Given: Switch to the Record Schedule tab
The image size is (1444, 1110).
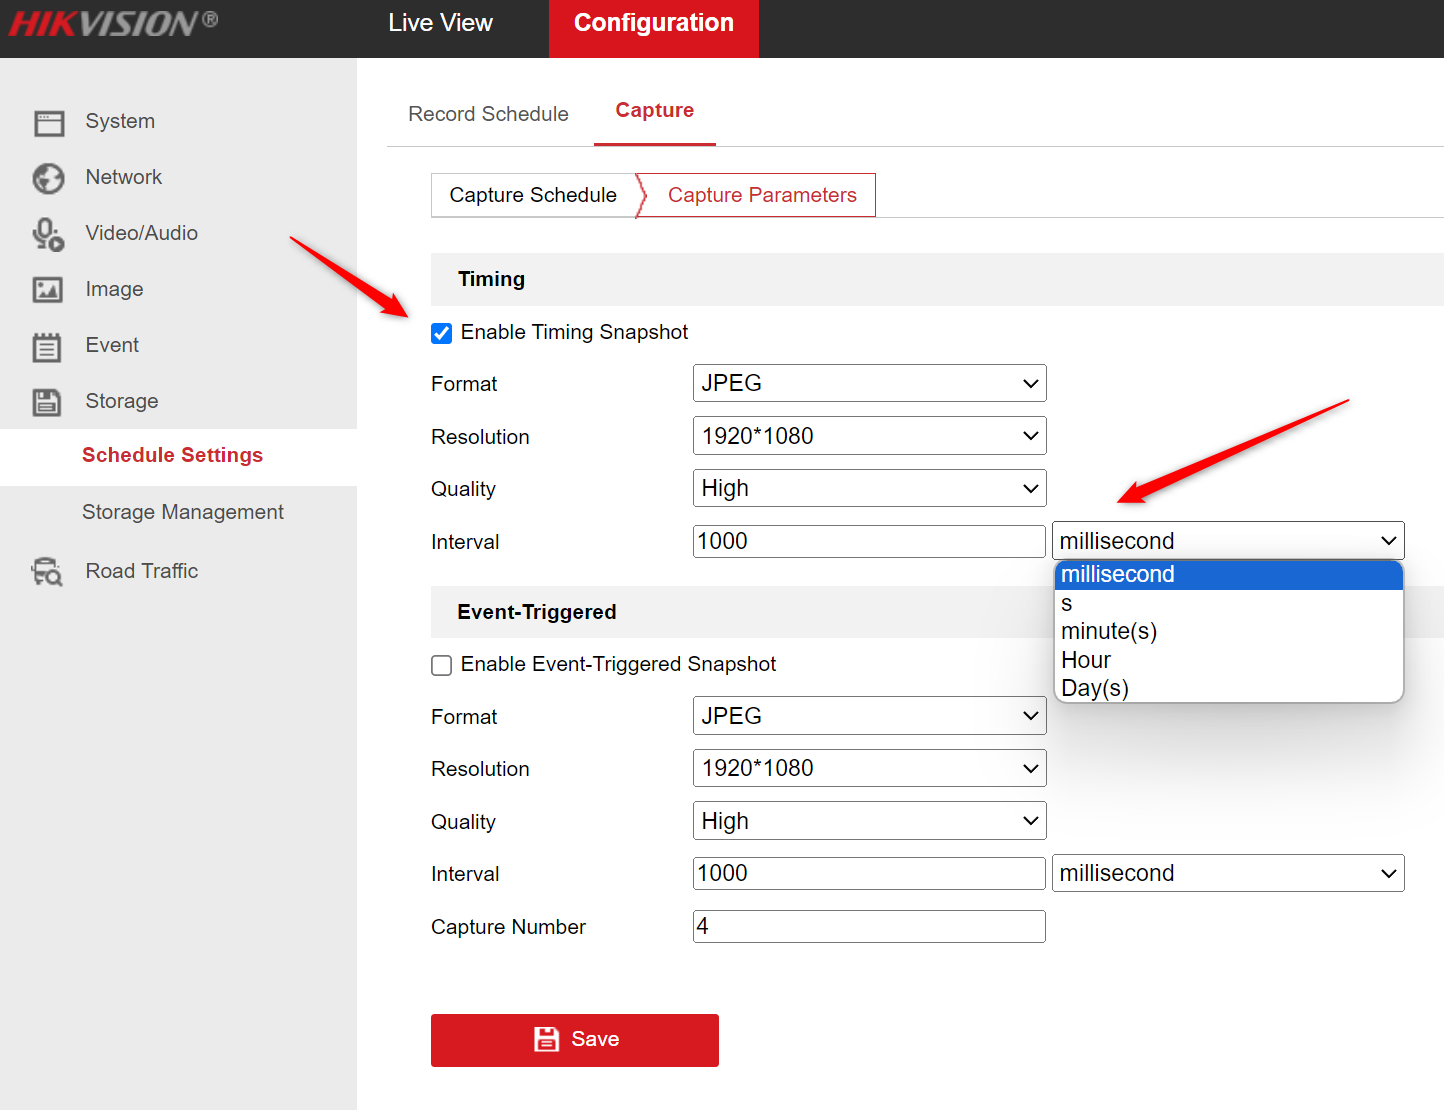Looking at the screenshot, I should pos(488,113).
